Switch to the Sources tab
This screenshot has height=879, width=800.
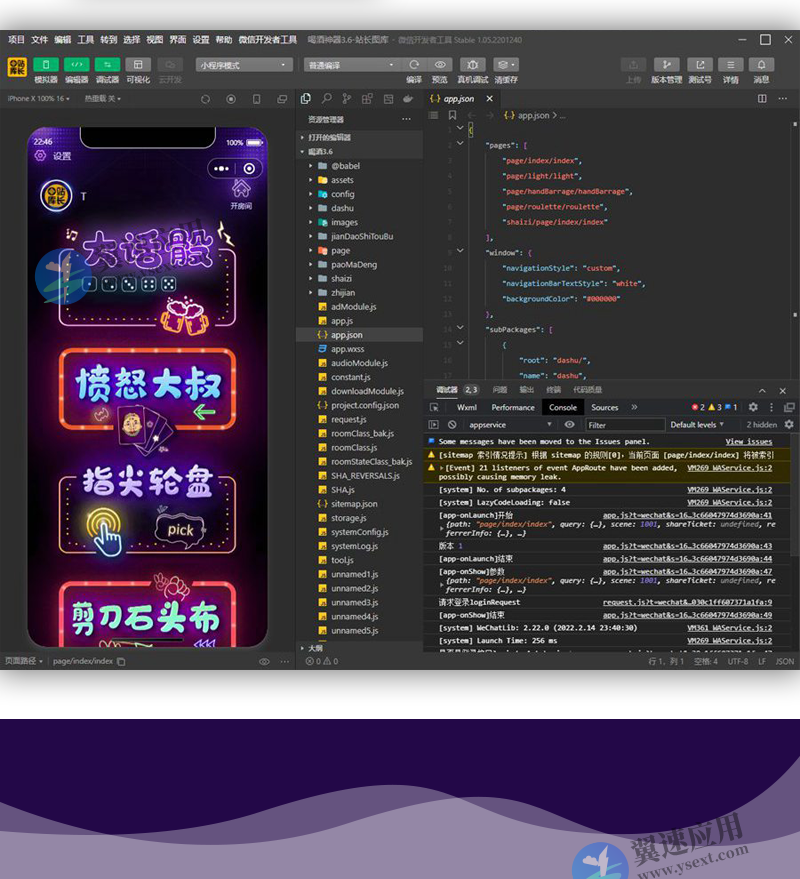click(x=604, y=408)
